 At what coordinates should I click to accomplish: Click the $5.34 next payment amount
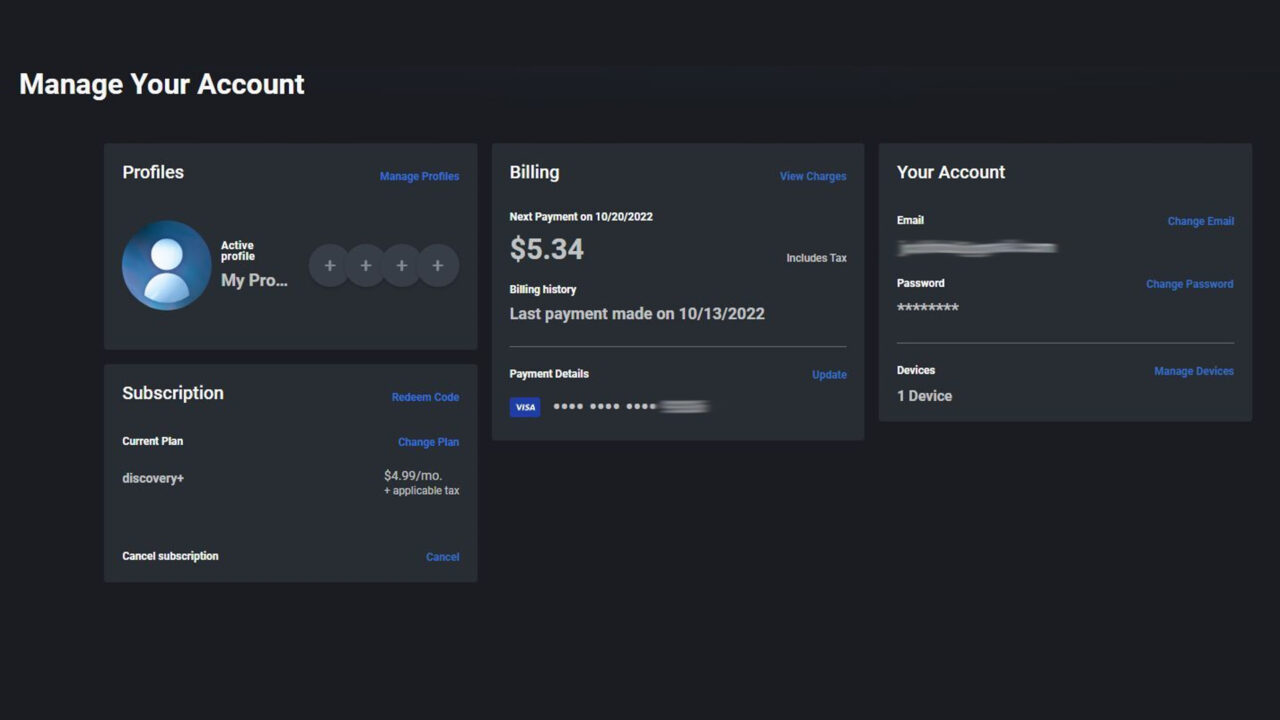point(547,249)
